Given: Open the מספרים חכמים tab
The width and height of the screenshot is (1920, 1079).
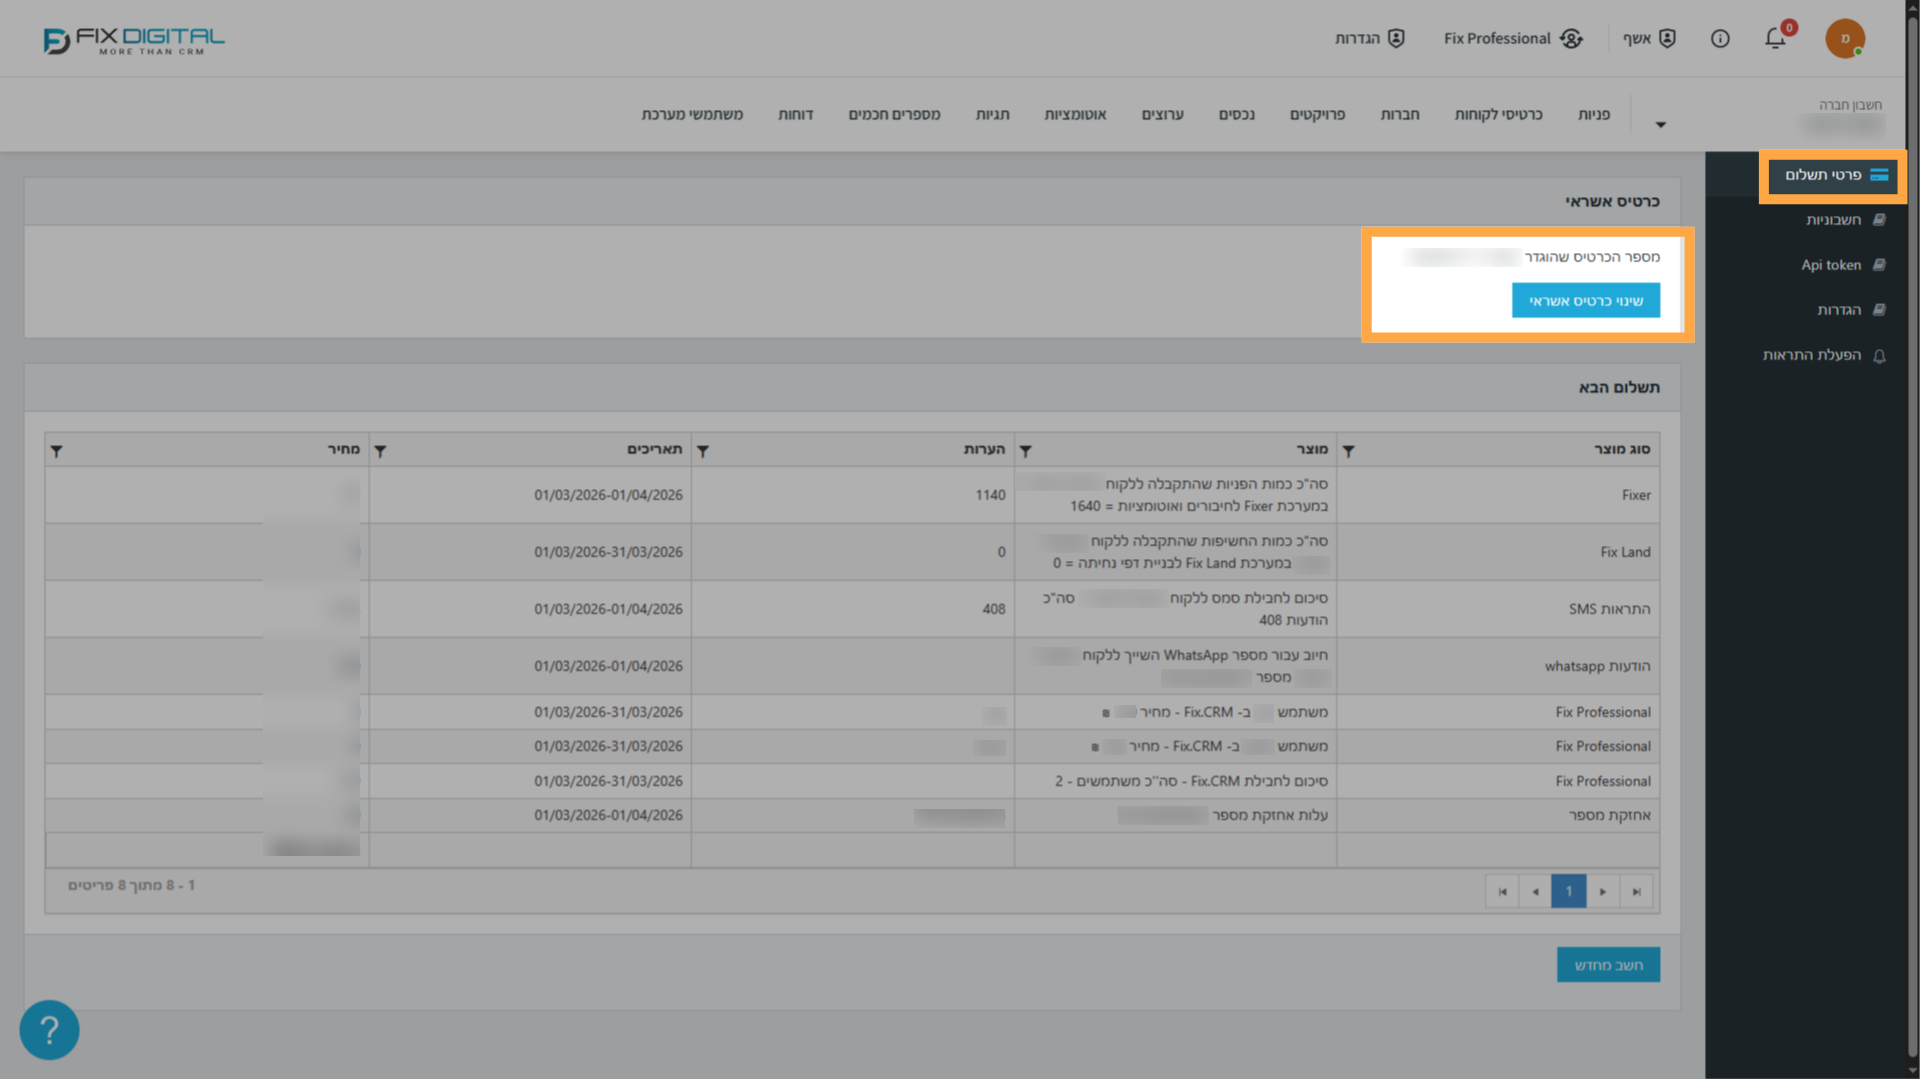Looking at the screenshot, I should [894, 114].
